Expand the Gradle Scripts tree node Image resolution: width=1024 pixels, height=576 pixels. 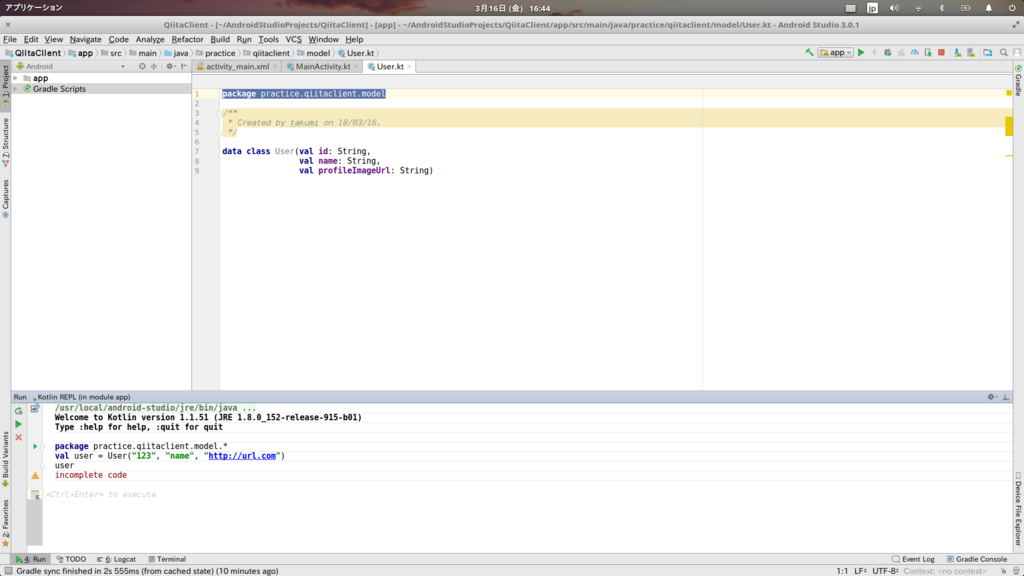[x=16, y=89]
